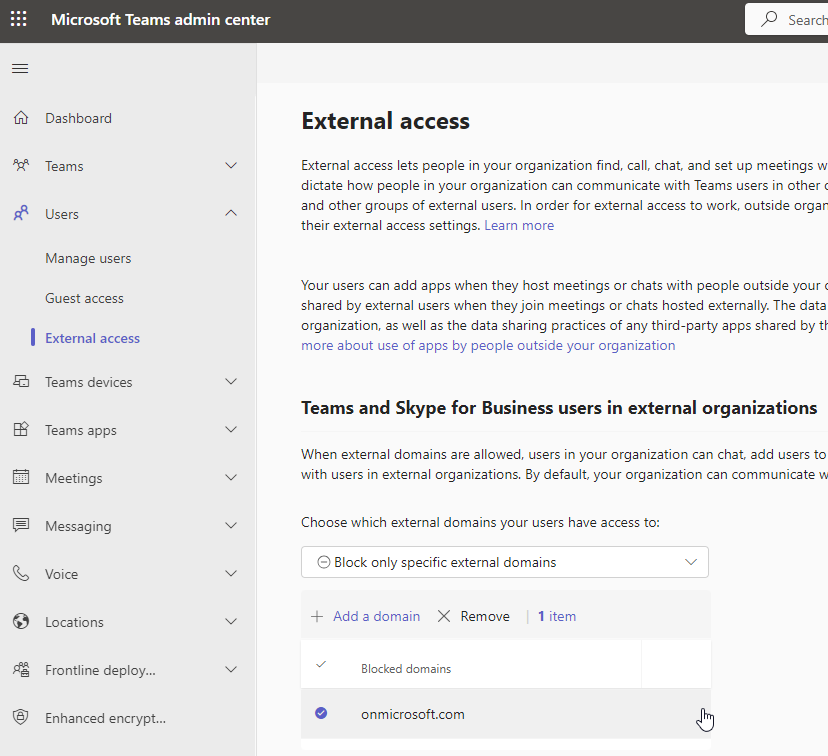The image size is (828, 756).
Task: Collapse the Users section chevron
Action: pyautogui.click(x=231, y=214)
